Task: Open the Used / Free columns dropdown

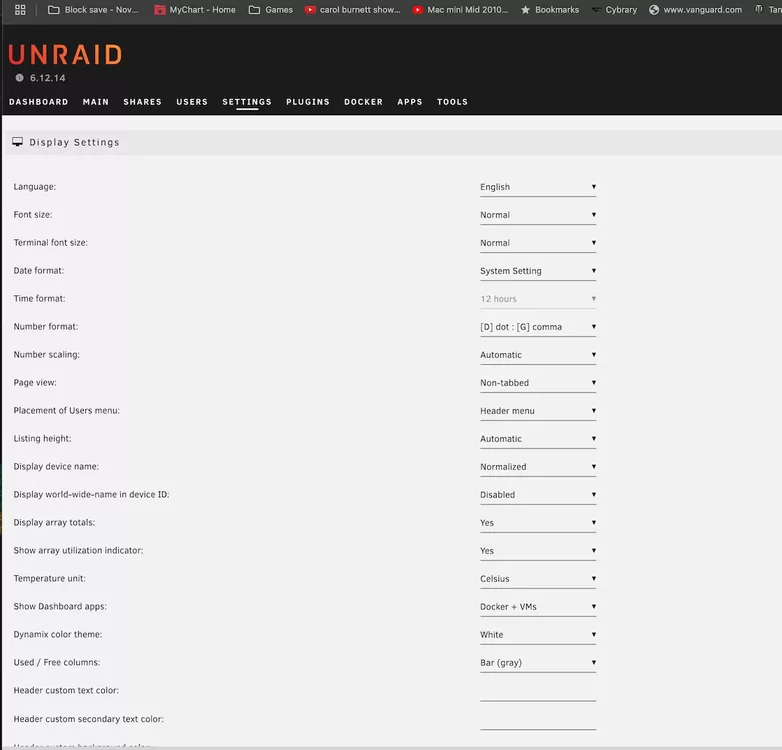Action: tap(538, 663)
